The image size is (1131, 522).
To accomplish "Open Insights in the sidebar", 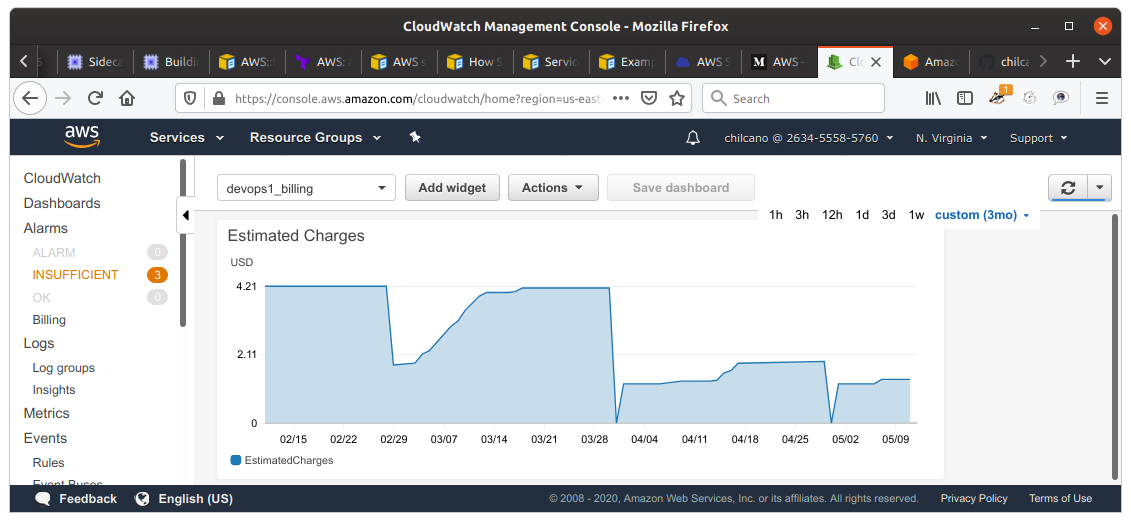I will coord(54,389).
